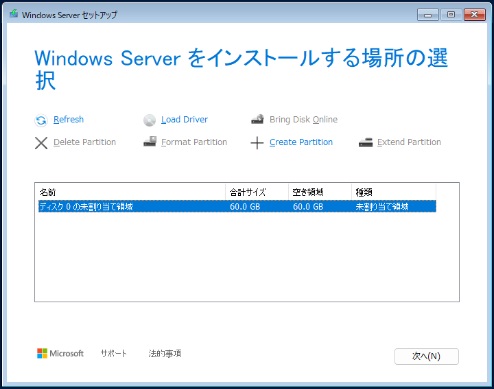Click the Microsoft four-color logo
The height and width of the screenshot is (389, 494).
point(42,353)
